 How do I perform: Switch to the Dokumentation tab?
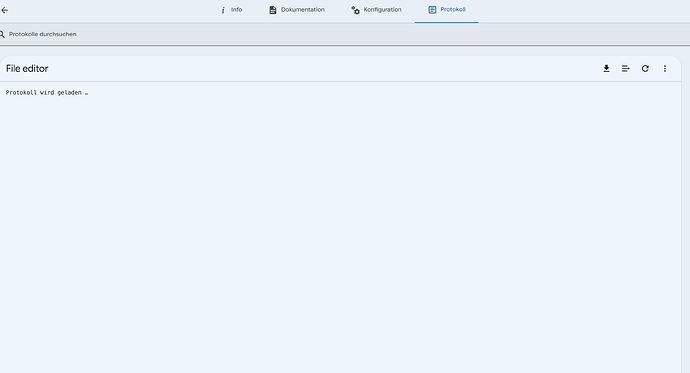pos(297,10)
